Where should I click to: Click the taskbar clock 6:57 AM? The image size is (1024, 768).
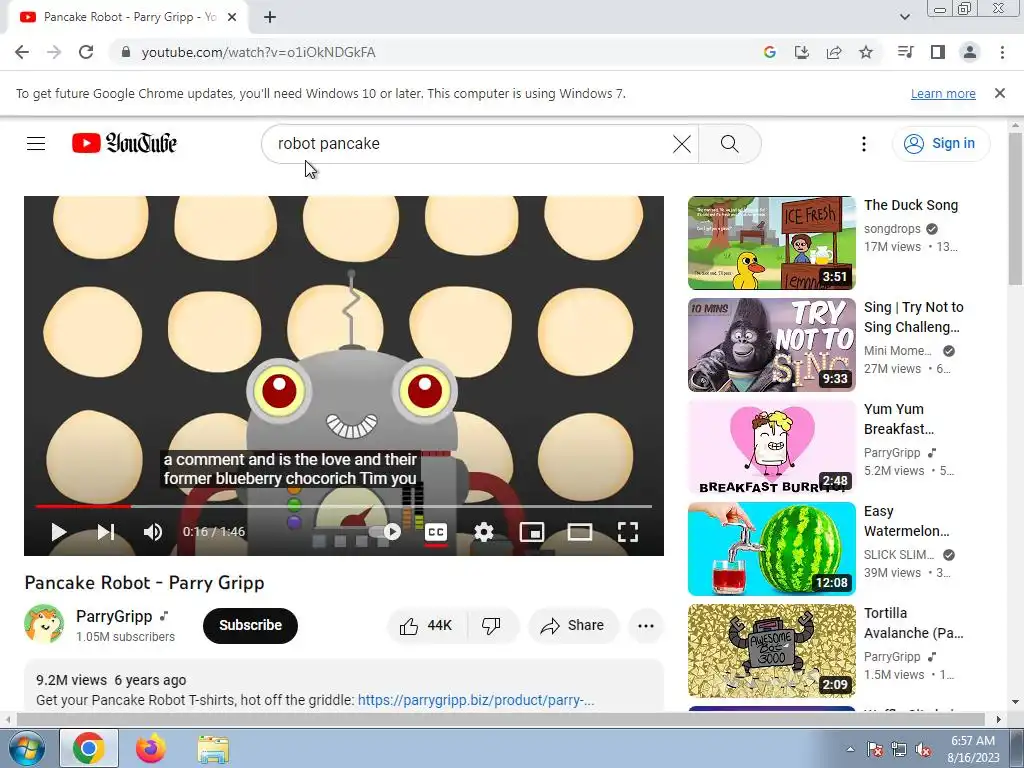pyautogui.click(x=973, y=749)
